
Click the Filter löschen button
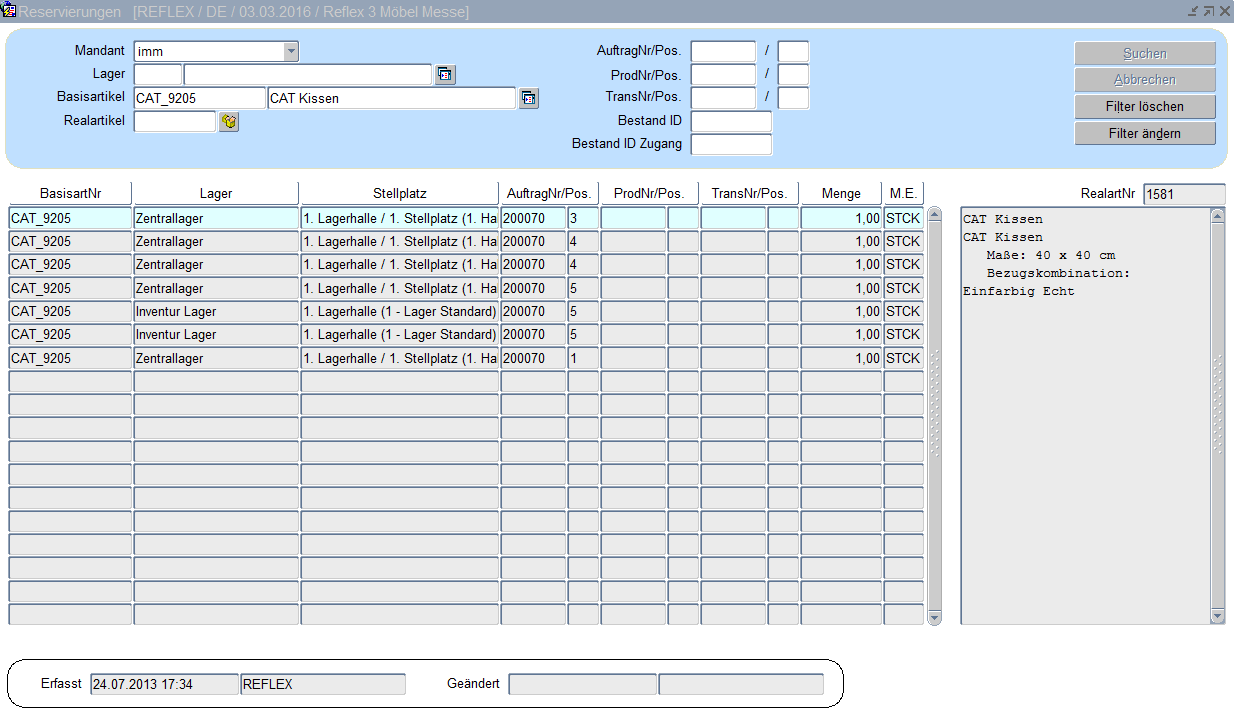click(1145, 107)
